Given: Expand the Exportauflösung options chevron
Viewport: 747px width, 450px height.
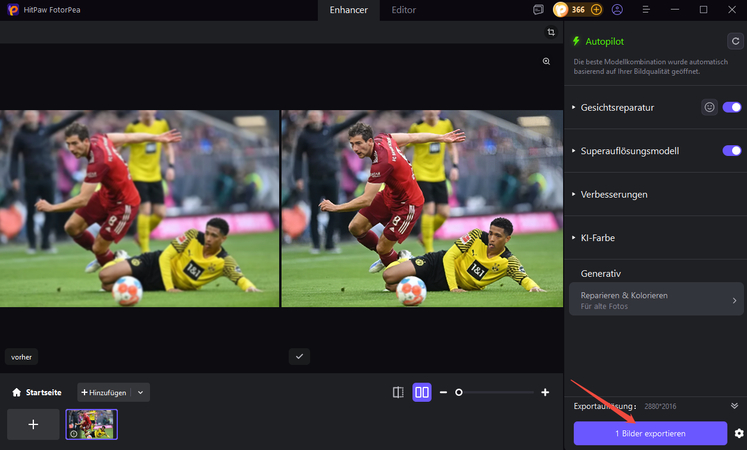Looking at the screenshot, I should [735, 406].
